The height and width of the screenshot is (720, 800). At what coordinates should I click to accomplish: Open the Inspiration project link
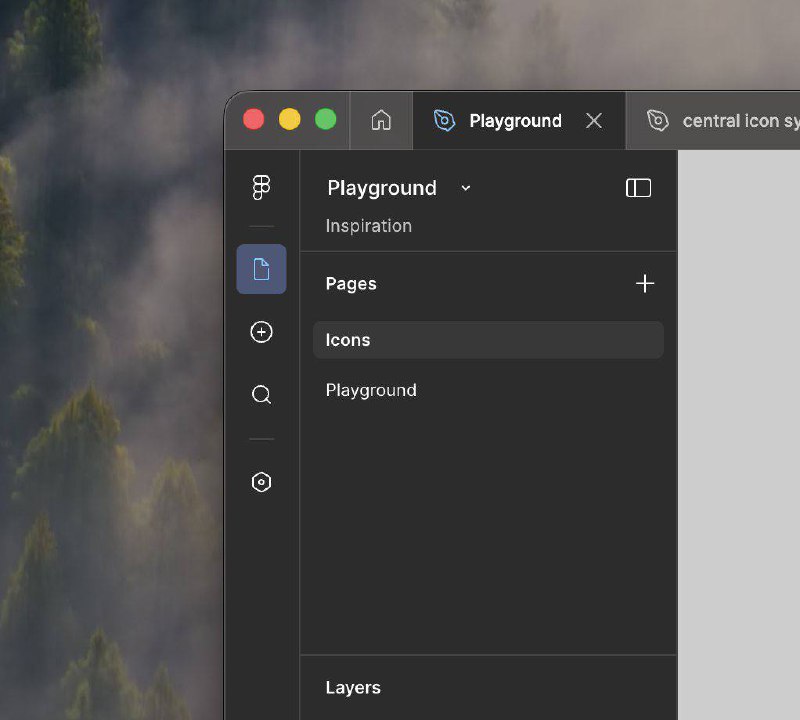[368, 226]
